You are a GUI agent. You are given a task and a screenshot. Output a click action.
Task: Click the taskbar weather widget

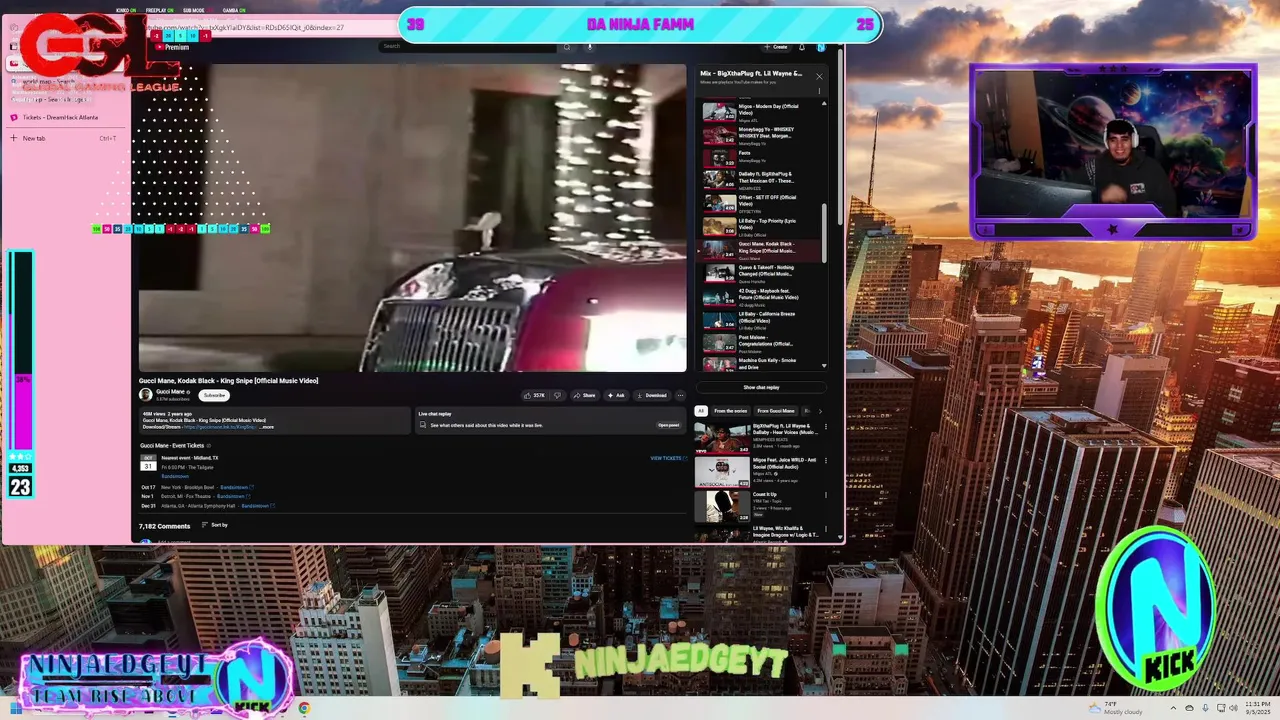pyautogui.click(x=1115, y=708)
